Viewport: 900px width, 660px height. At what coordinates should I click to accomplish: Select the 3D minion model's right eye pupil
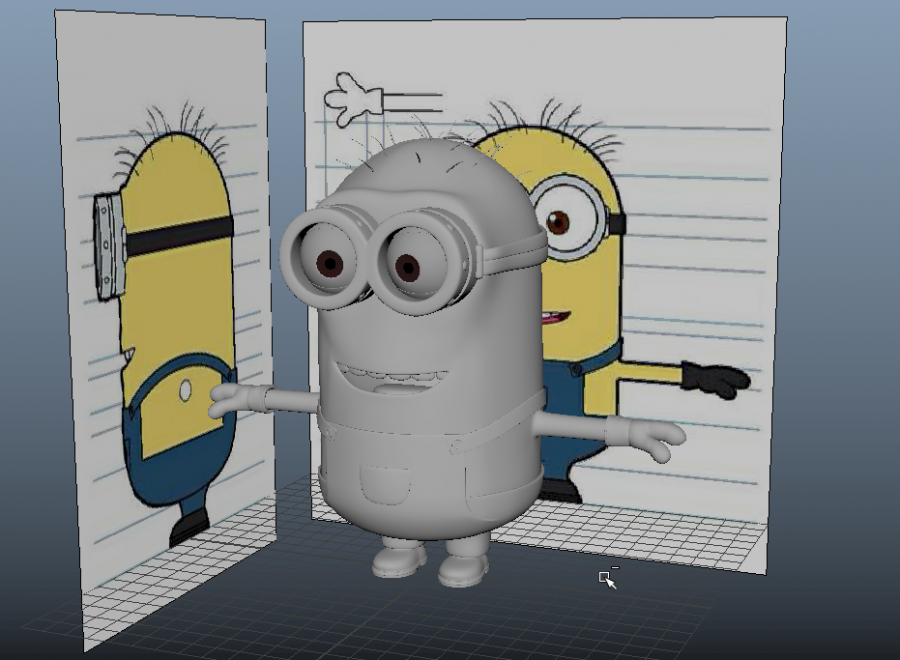coord(407,268)
